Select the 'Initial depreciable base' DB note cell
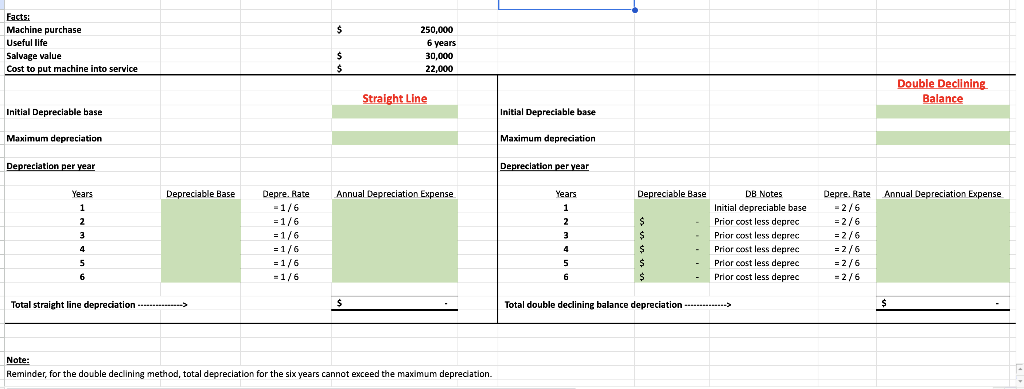Screen dimensions: 1024x389 tap(760, 208)
